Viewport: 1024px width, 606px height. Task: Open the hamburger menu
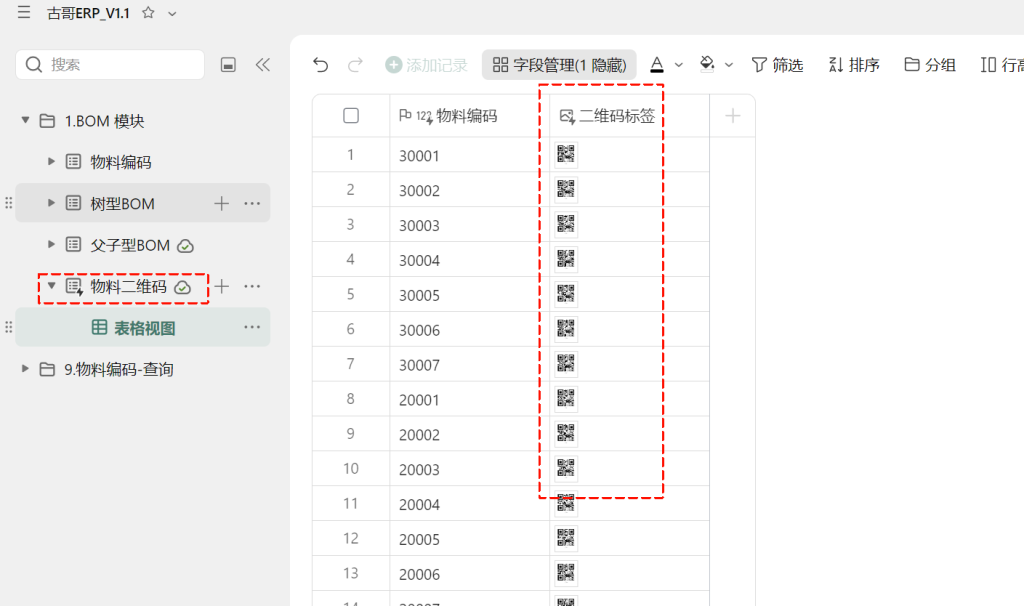click(24, 12)
